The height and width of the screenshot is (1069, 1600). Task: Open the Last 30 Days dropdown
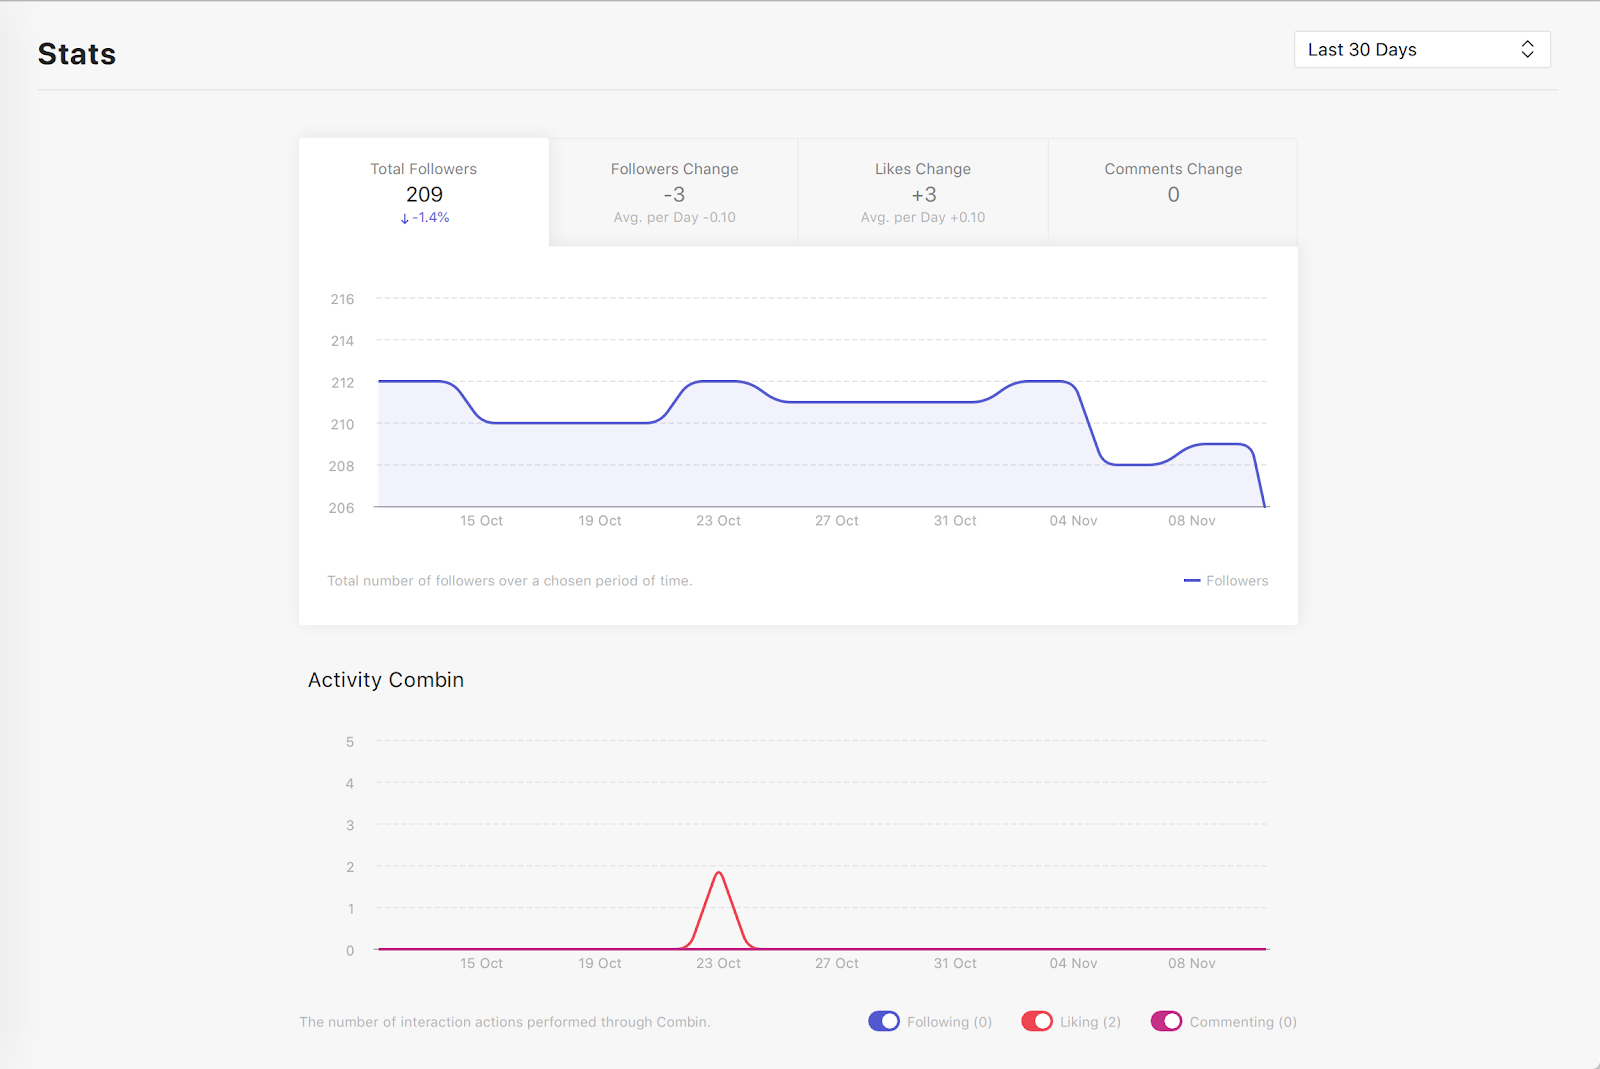point(1420,50)
